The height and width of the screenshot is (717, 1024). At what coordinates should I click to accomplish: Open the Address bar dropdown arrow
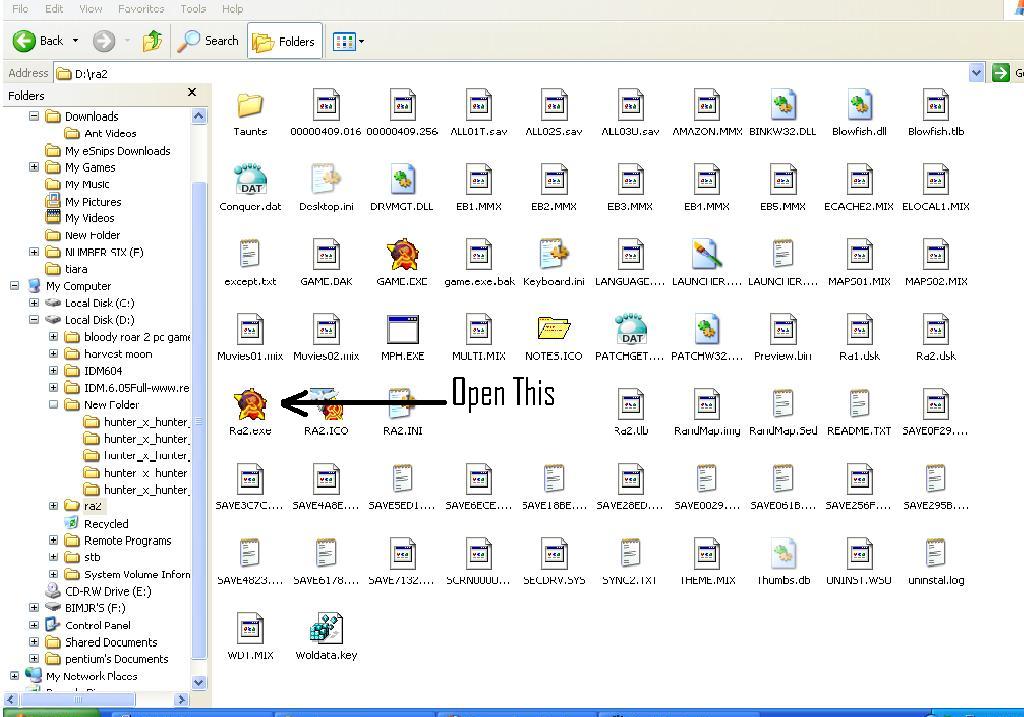[x=976, y=73]
